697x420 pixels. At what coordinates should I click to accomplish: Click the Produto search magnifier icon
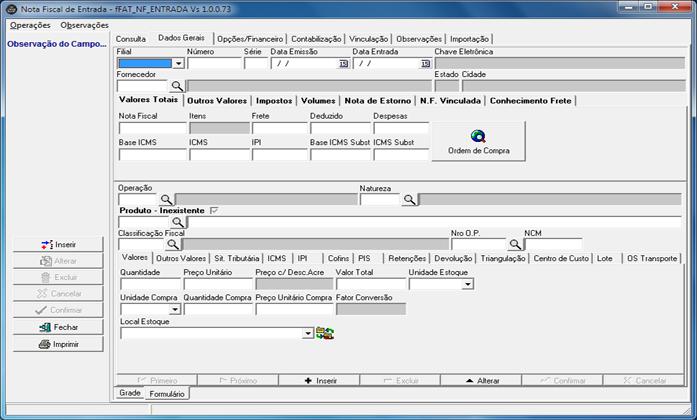point(177,222)
